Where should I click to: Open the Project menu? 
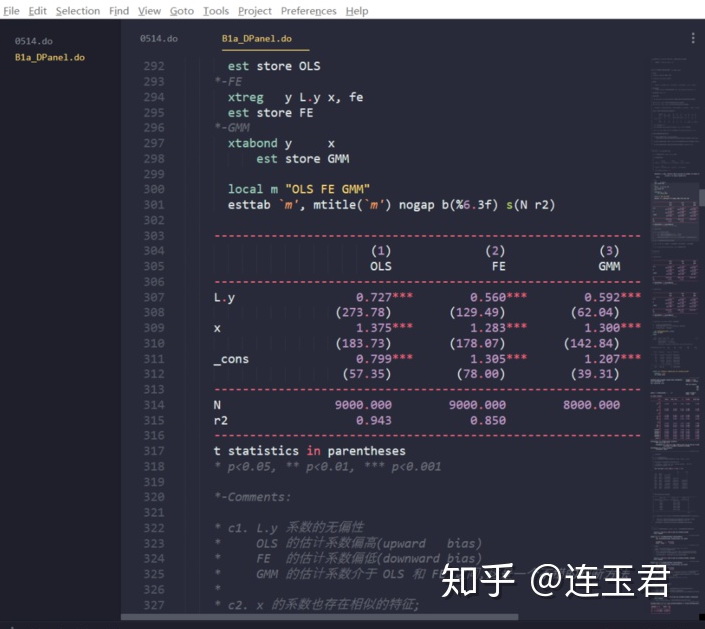(x=254, y=11)
